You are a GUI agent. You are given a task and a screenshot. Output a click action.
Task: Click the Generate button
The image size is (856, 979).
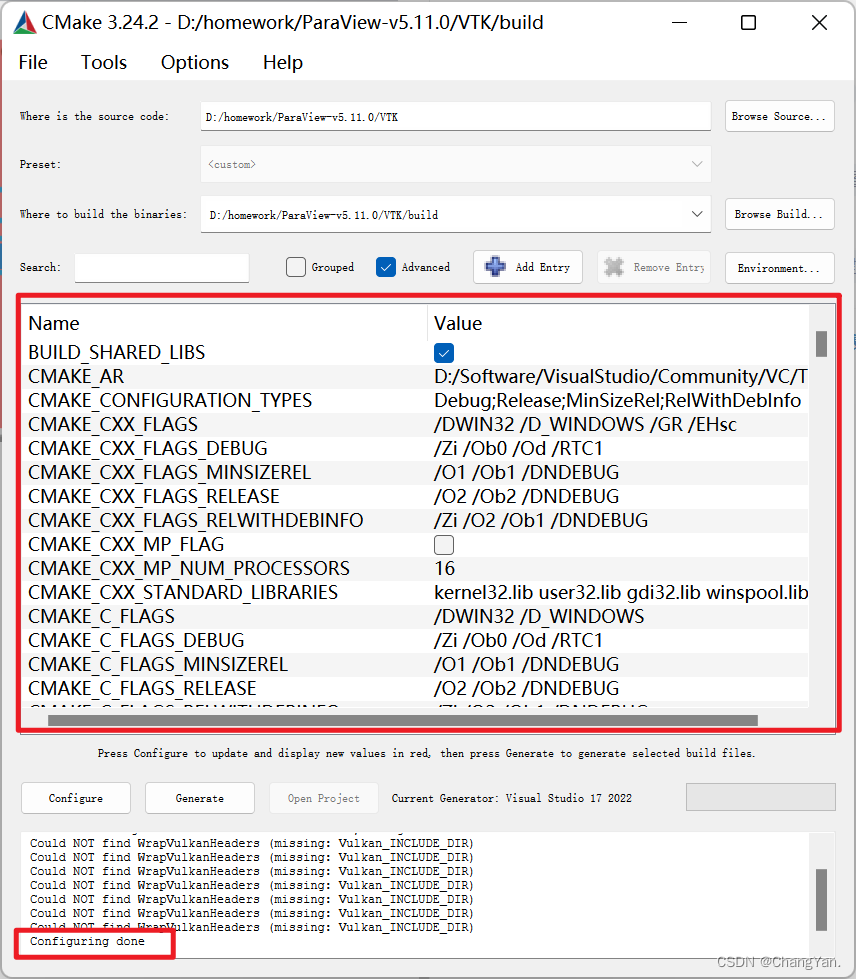(200, 798)
